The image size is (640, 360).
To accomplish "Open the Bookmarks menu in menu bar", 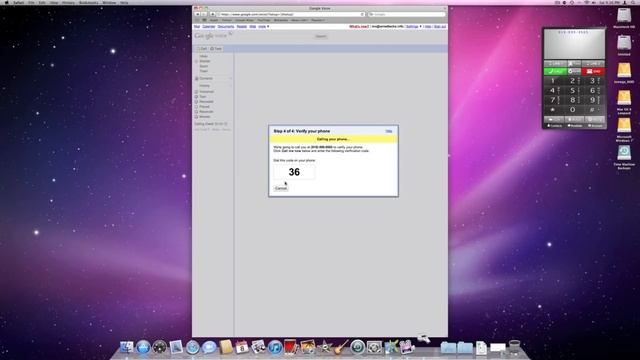I will tap(89, 2).
